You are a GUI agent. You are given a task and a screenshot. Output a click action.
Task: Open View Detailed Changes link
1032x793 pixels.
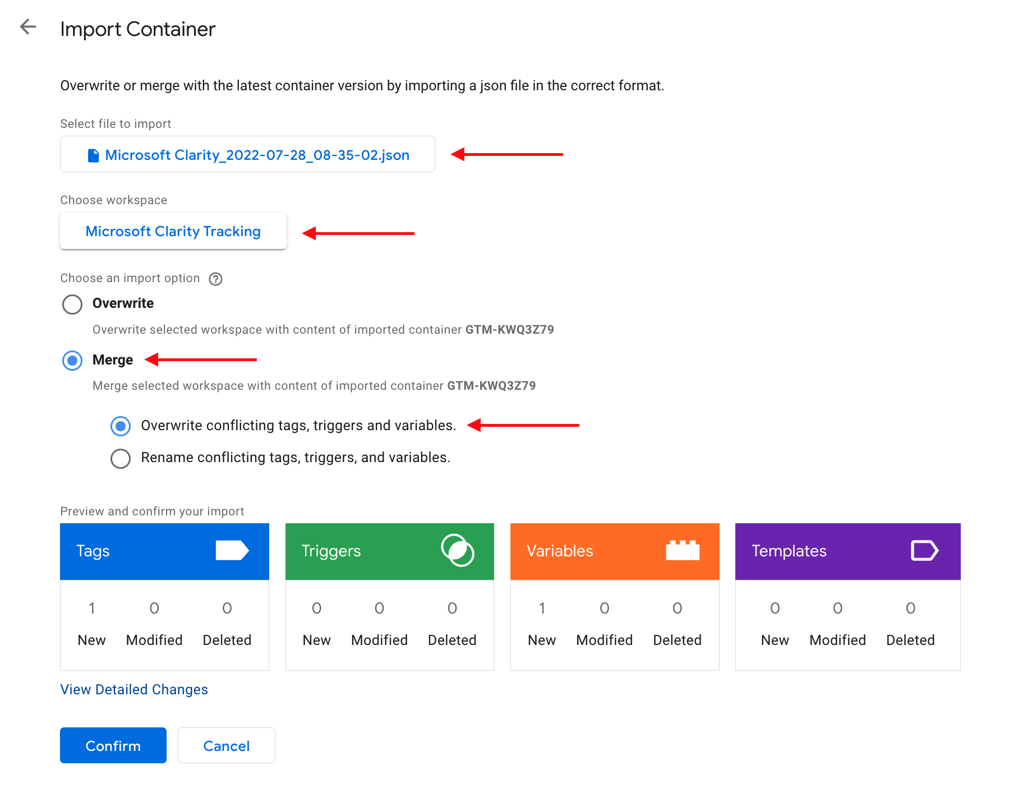134,689
